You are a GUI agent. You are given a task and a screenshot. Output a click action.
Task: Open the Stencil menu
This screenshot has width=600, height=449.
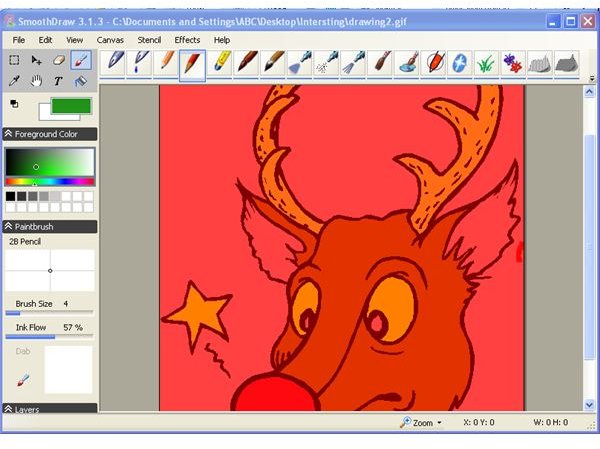[149, 40]
